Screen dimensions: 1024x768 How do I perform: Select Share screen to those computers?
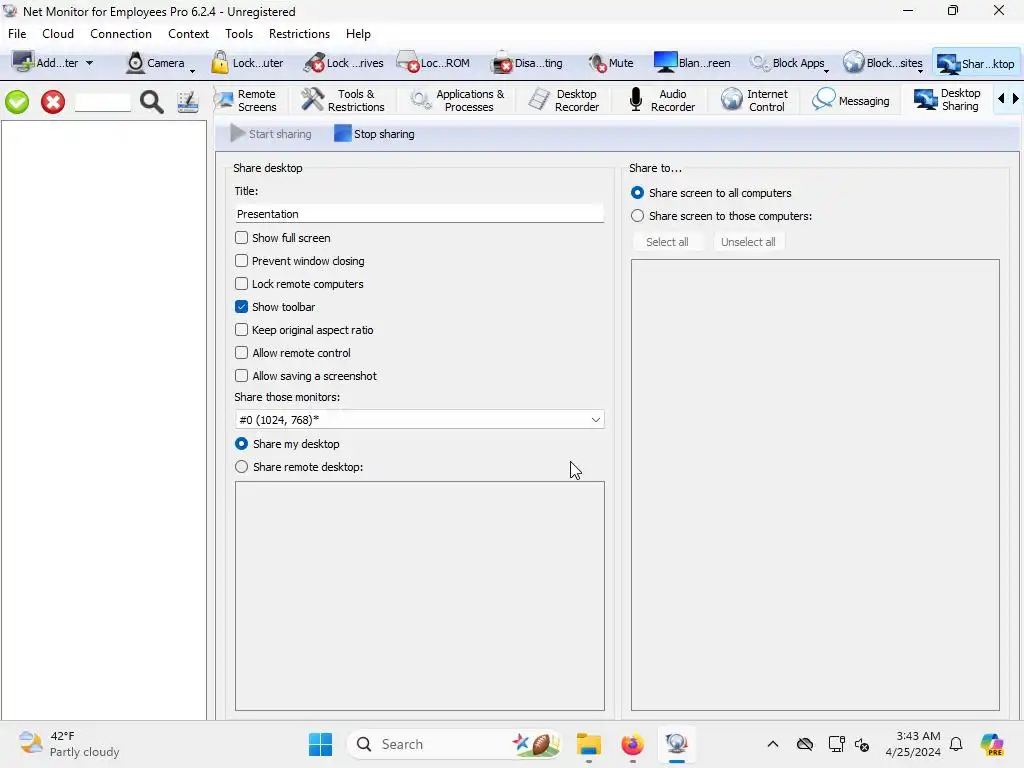pos(637,216)
